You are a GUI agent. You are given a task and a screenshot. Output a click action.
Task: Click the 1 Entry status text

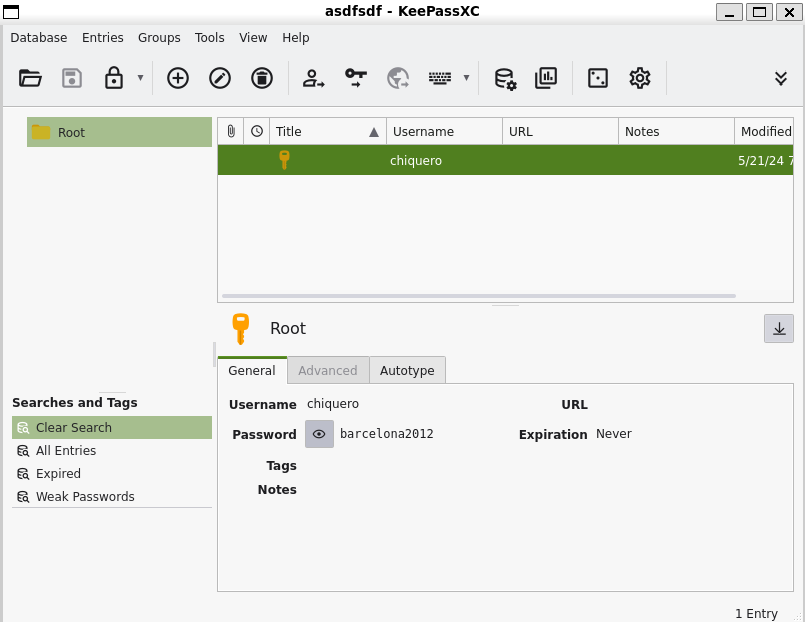(x=756, y=613)
